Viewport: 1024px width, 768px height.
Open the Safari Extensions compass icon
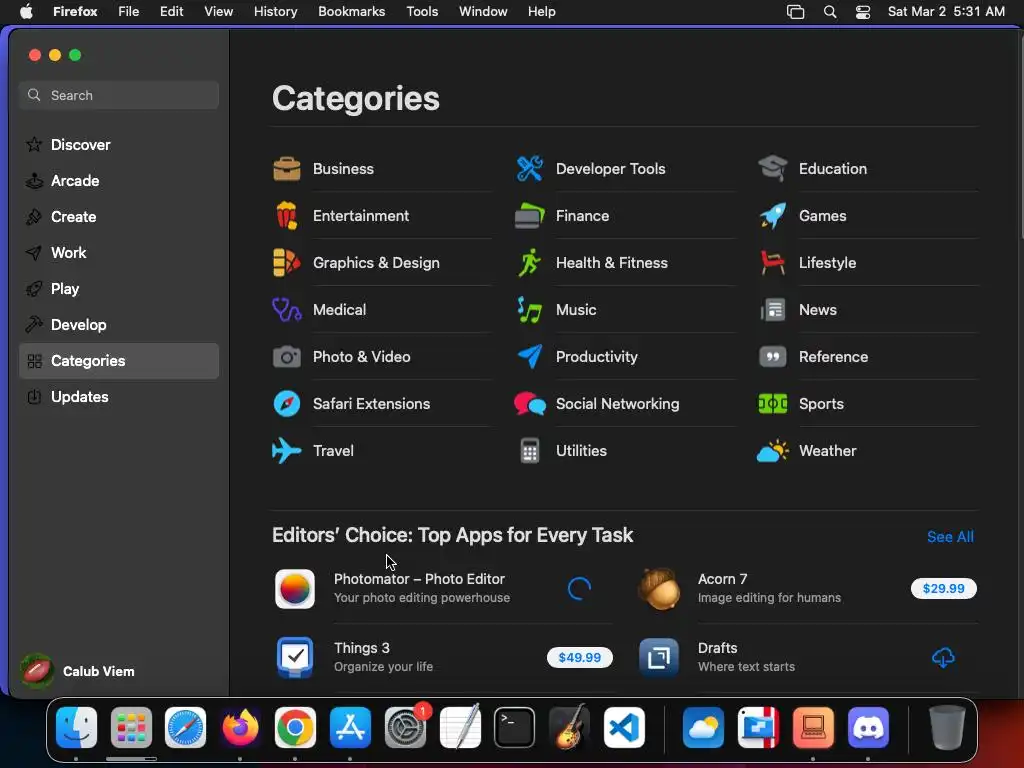[287, 404]
